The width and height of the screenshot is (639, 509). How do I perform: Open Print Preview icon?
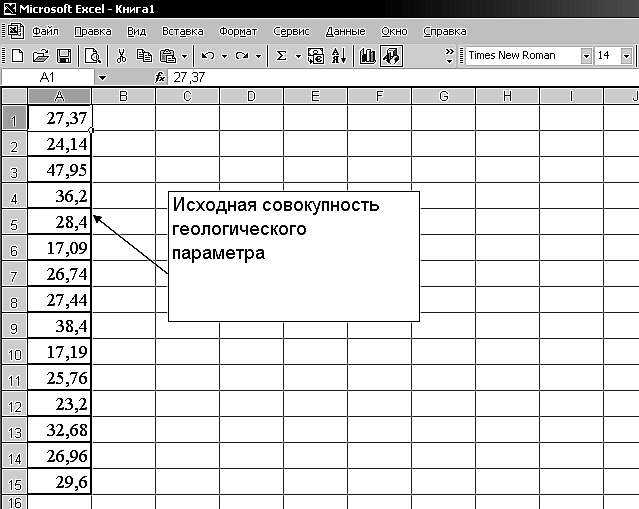tap(93, 55)
